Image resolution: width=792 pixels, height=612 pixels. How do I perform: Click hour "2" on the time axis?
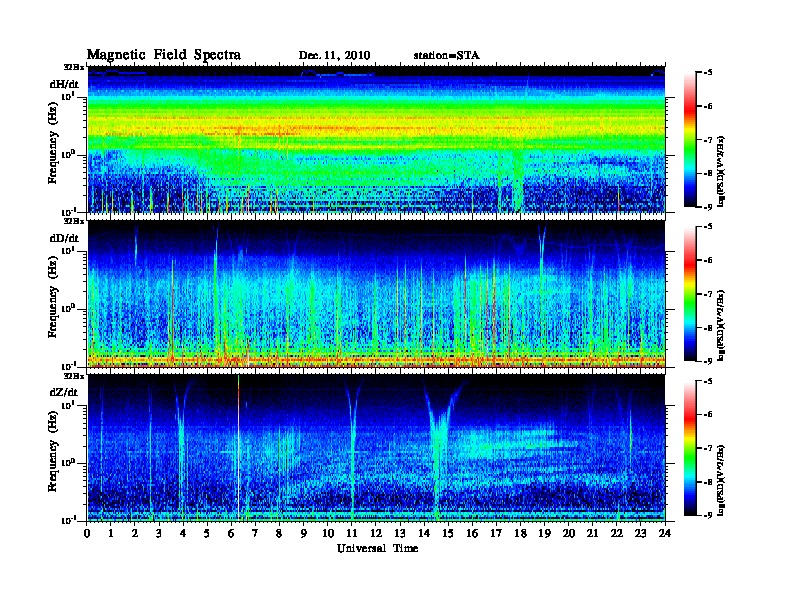pyautogui.click(x=135, y=533)
